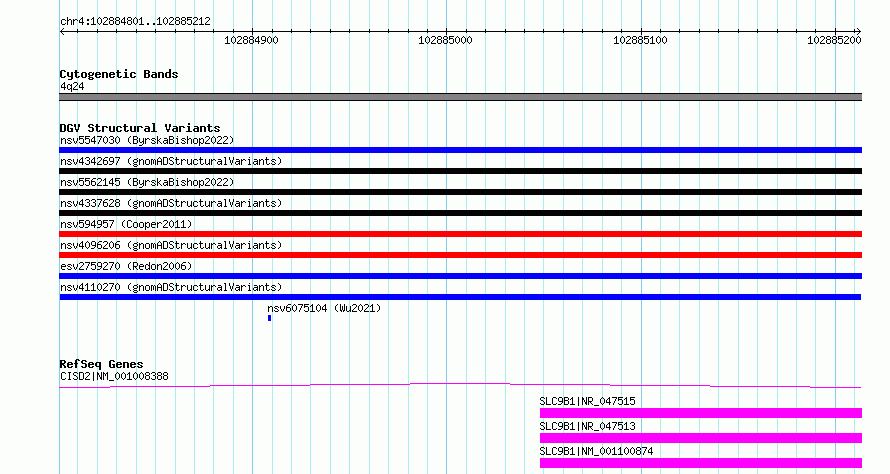Click the right arrow end of the ruler
The image size is (890, 474).
coord(859,32)
